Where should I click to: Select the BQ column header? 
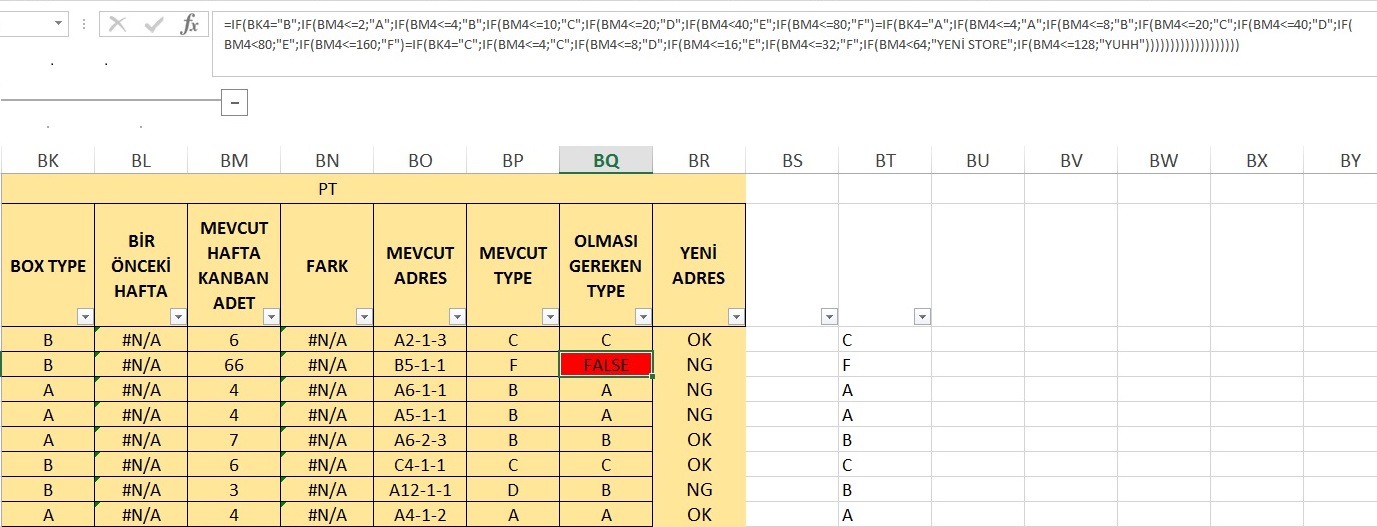pos(606,160)
